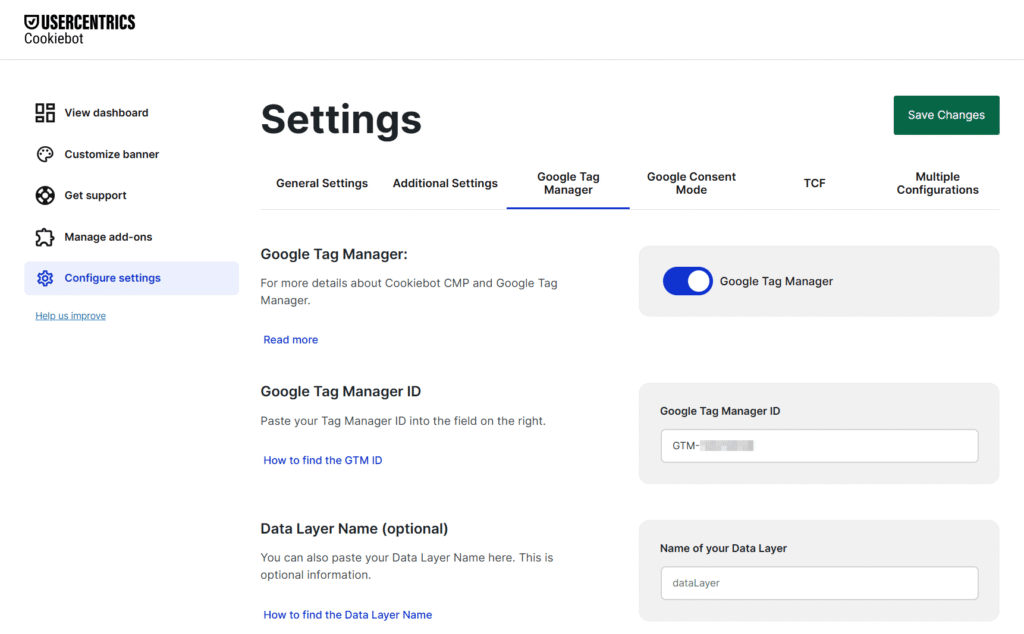The image size is (1024, 634).
Task: Open the Multiple Configurations tab
Action: (938, 183)
